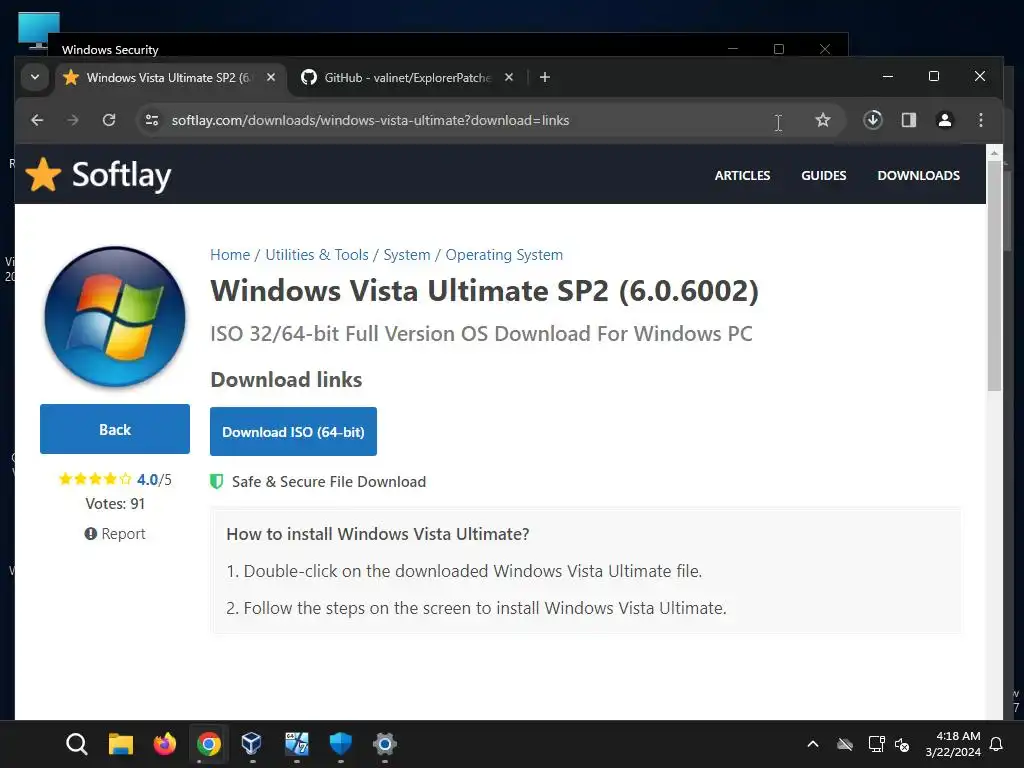Open the Chrome profile icon
Image resolution: width=1024 pixels, height=768 pixels.
coord(944,120)
